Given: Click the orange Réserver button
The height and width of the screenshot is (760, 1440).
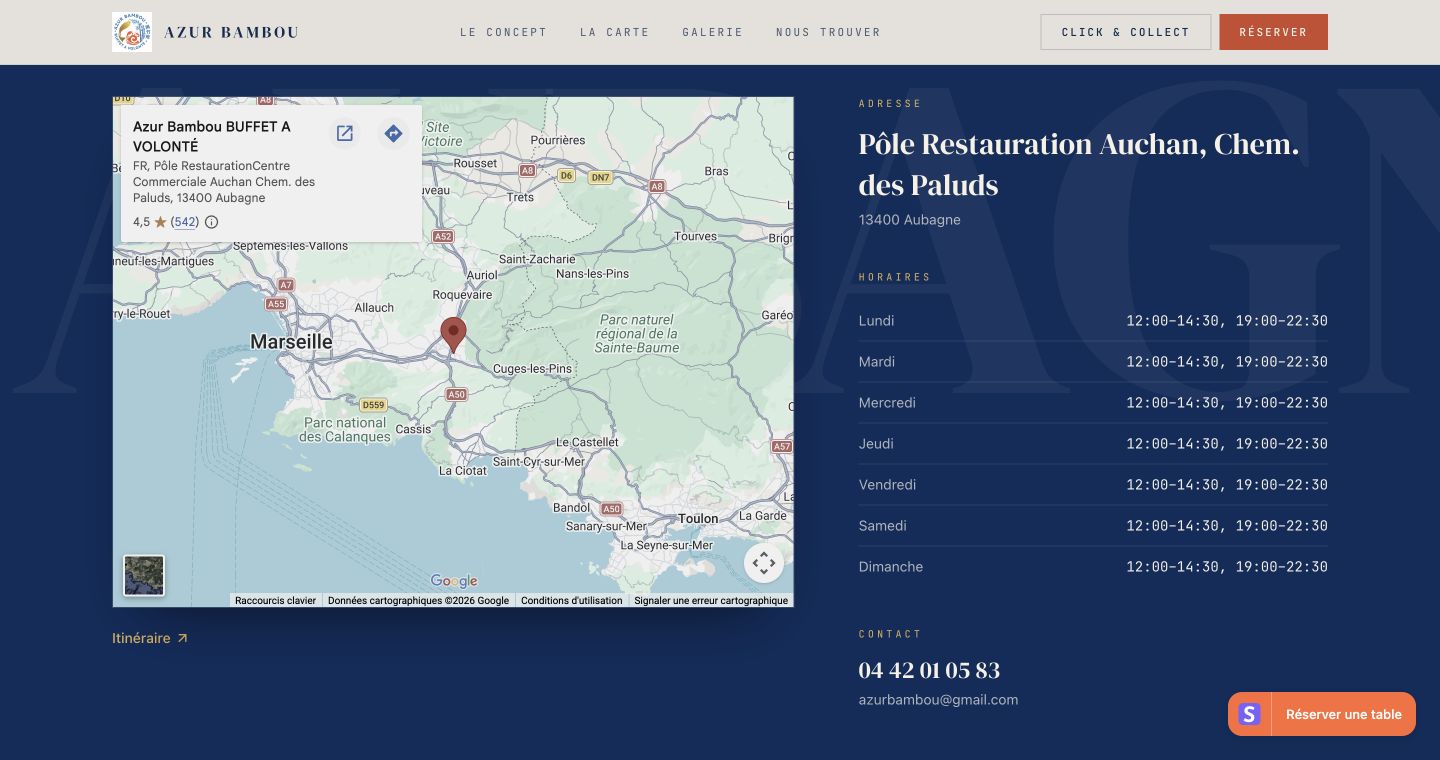Looking at the screenshot, I should click(1274, 32).
